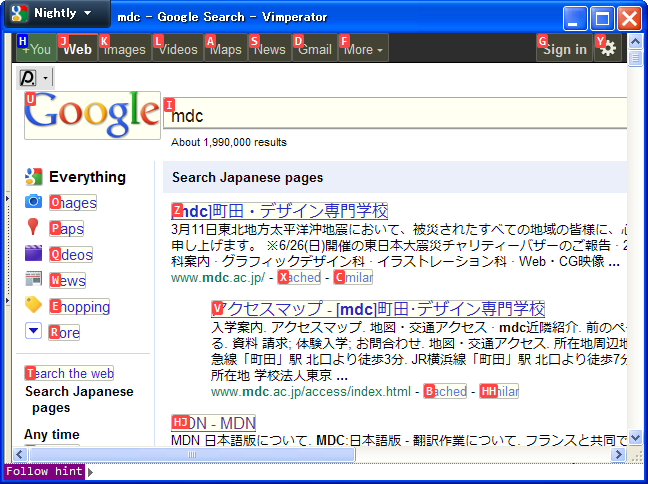The image size is (648, 484).
Task: Open Similar link for access/index.html result
Action: pyautogui.click(x=499, y=391)
